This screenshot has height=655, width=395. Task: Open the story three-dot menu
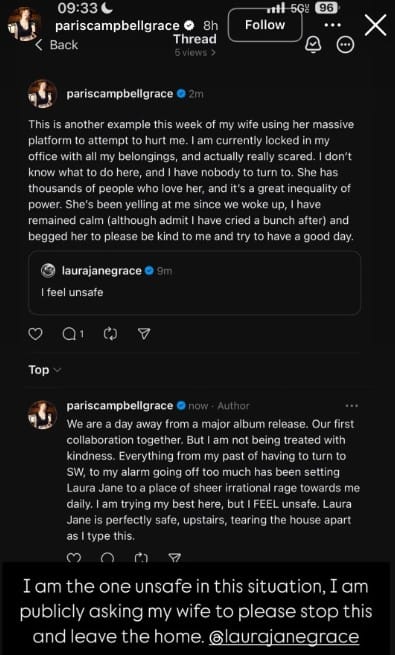332,25
